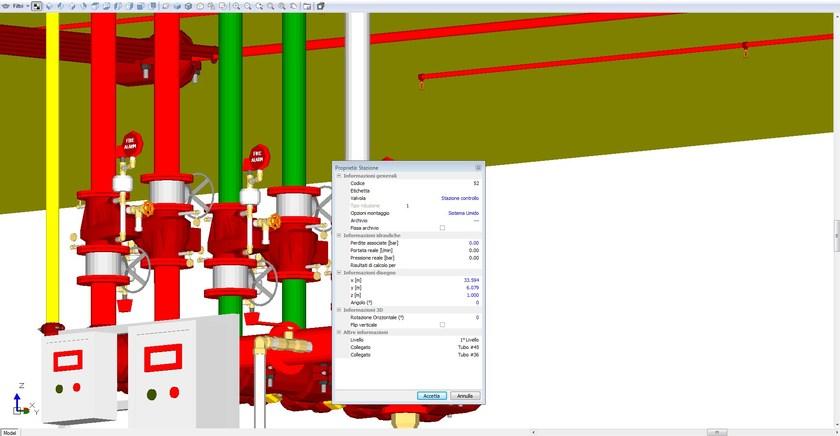Switch to the Model tab
This screenshot has width=840, height=436.
click(10, 432)
